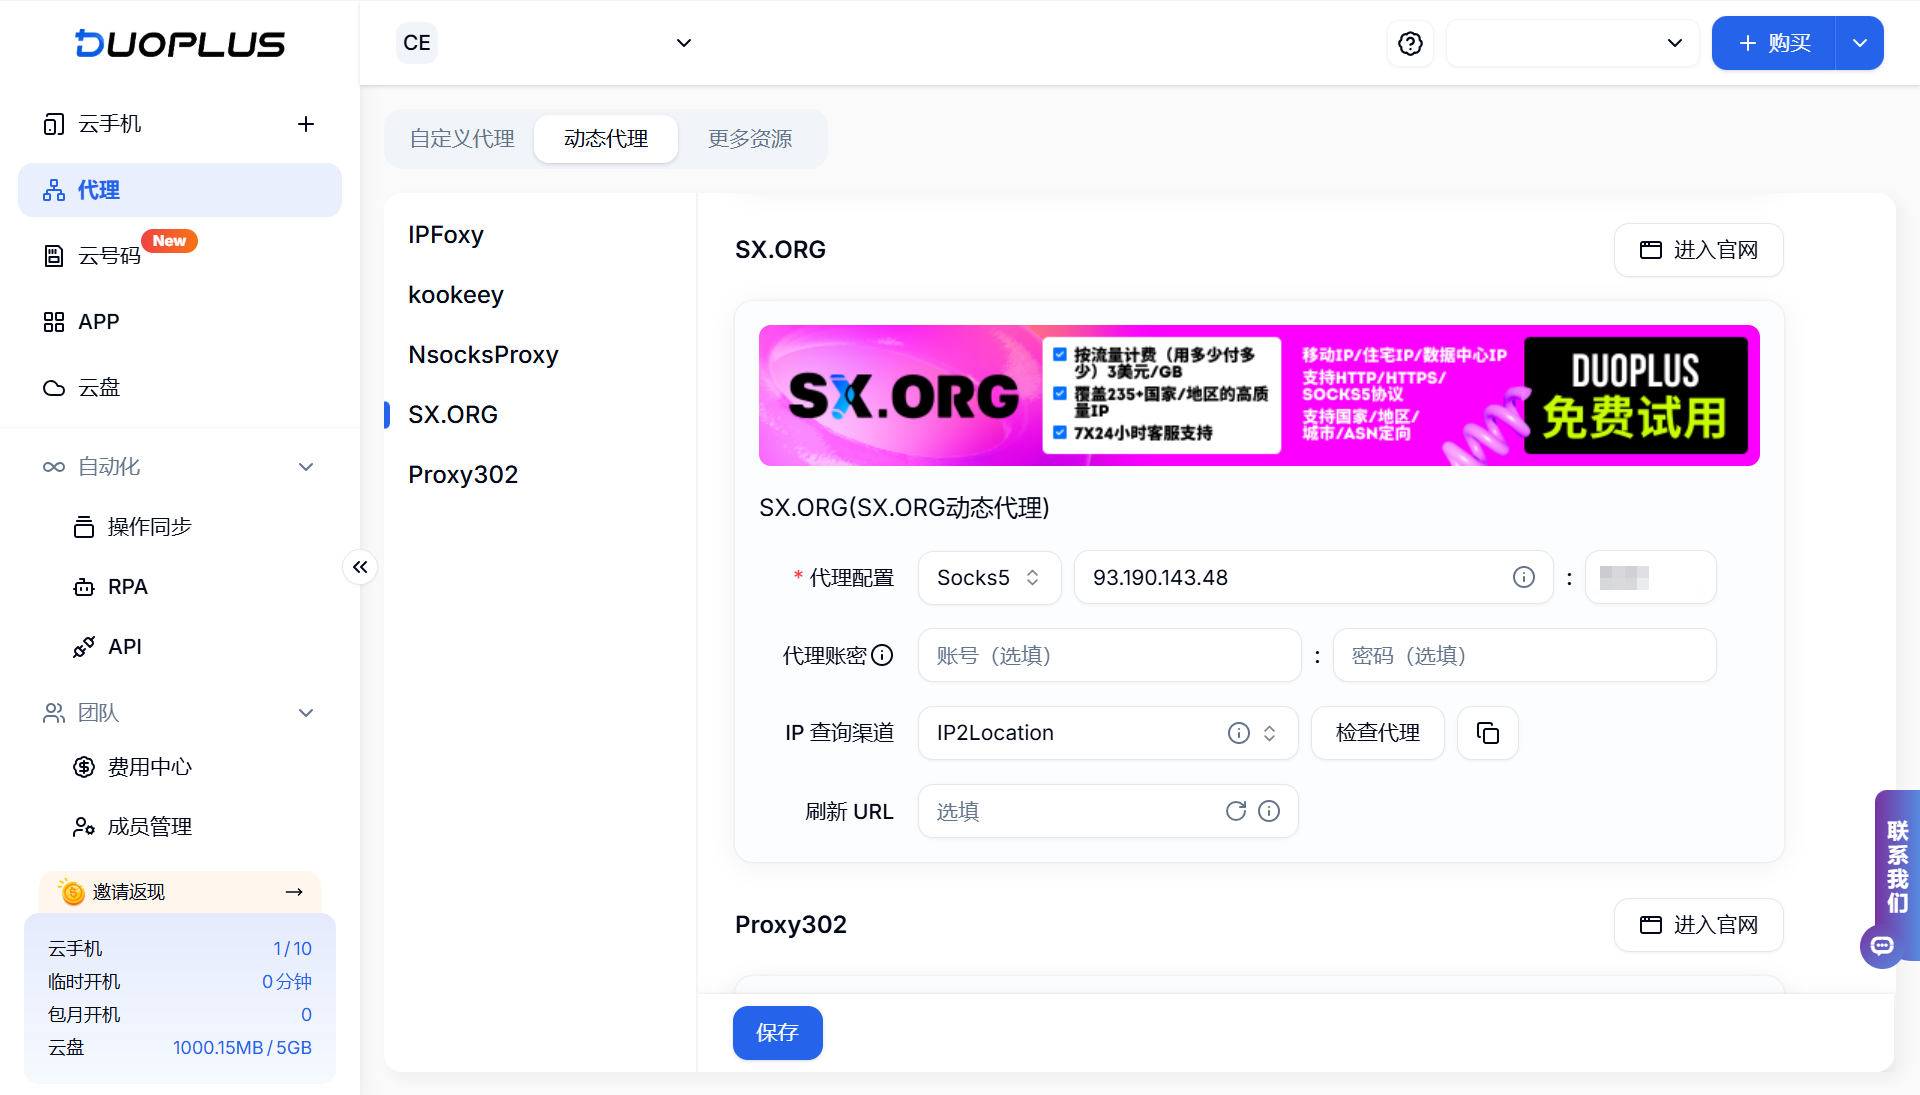The height and width of the screenshot is (1095, 1920).
Task: Click 进入官网 for SX.ORG
Action: tap(1698, 250)
